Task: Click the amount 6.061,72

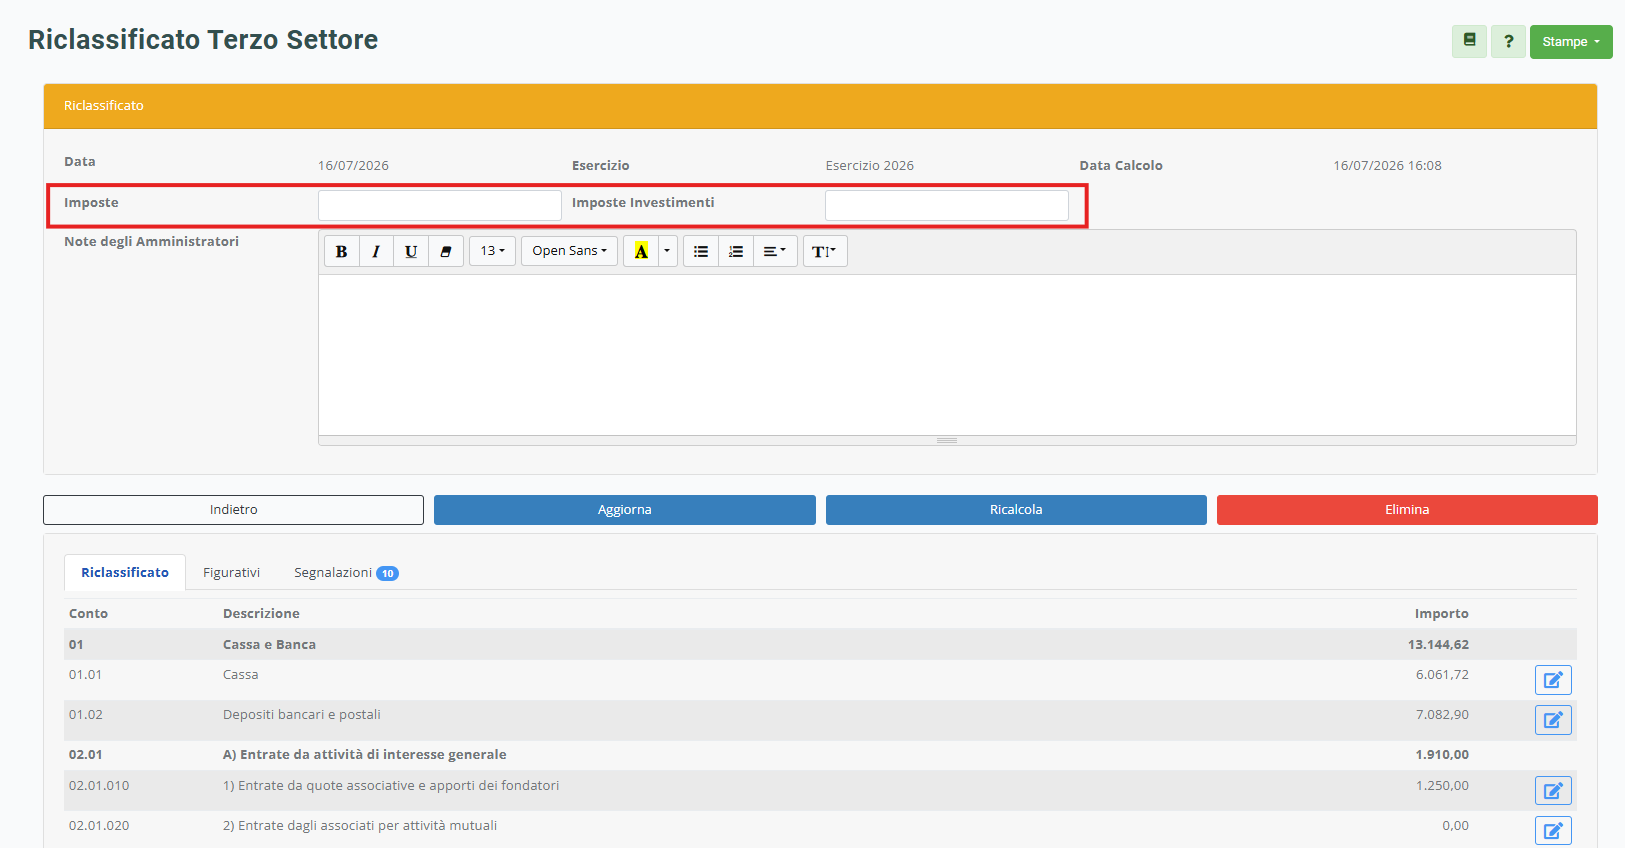Action: tap(1442, 675)
